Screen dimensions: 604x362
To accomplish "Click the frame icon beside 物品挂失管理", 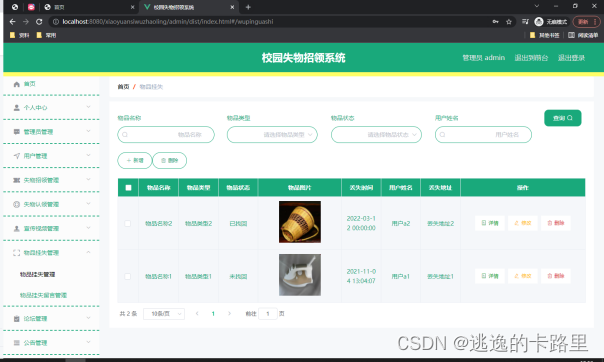I will [17, 253].
